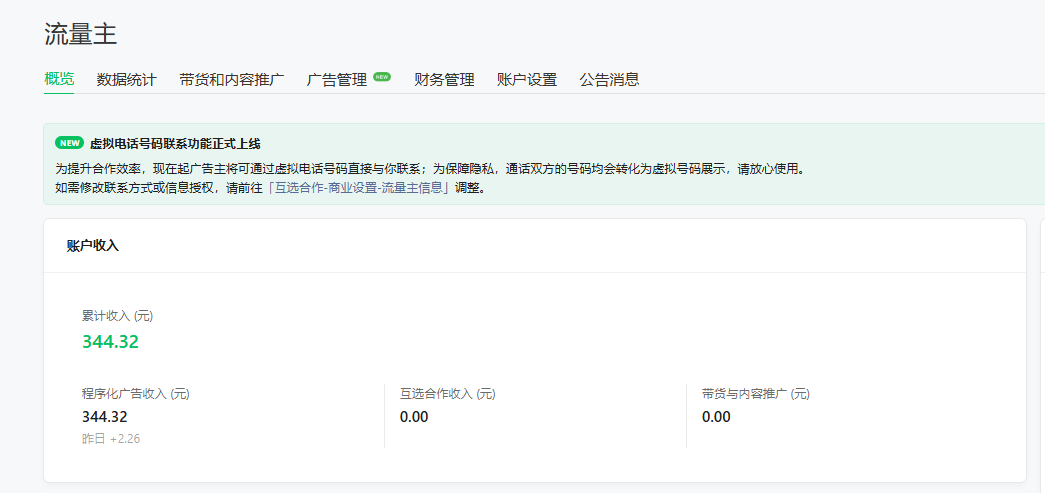The width and height of the screenshot is (1045, 493).
Task: Click the NEW badge beside 广告管理
Action: [382, 76]
